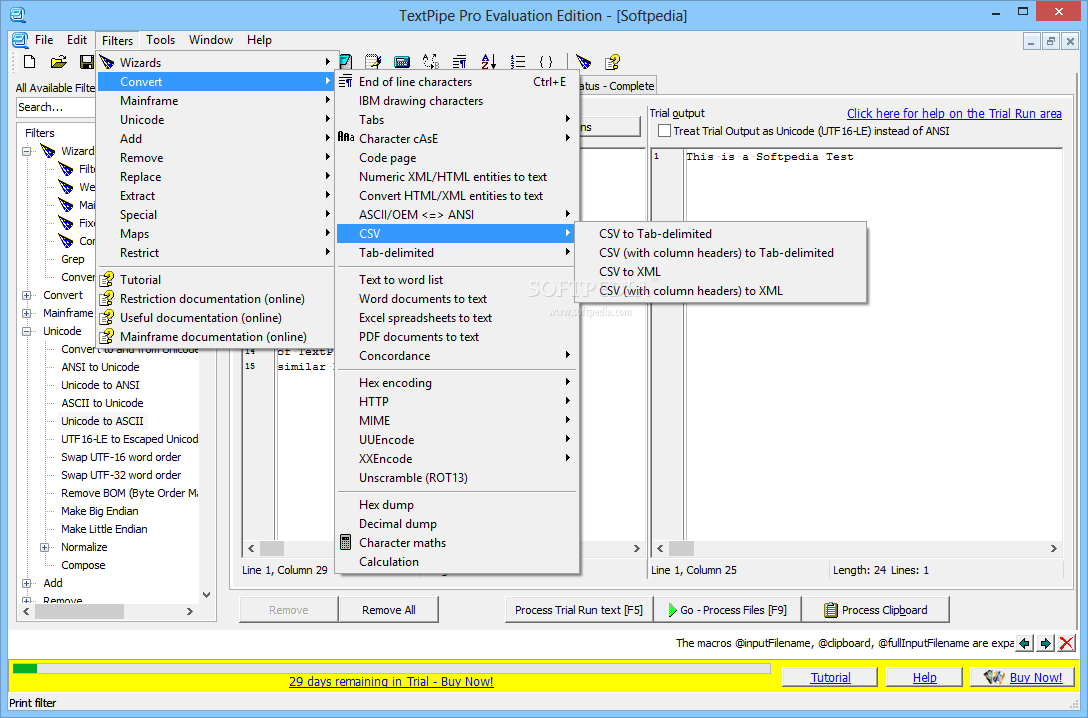Click the Wizard hat icon in tree

(48, 151)
